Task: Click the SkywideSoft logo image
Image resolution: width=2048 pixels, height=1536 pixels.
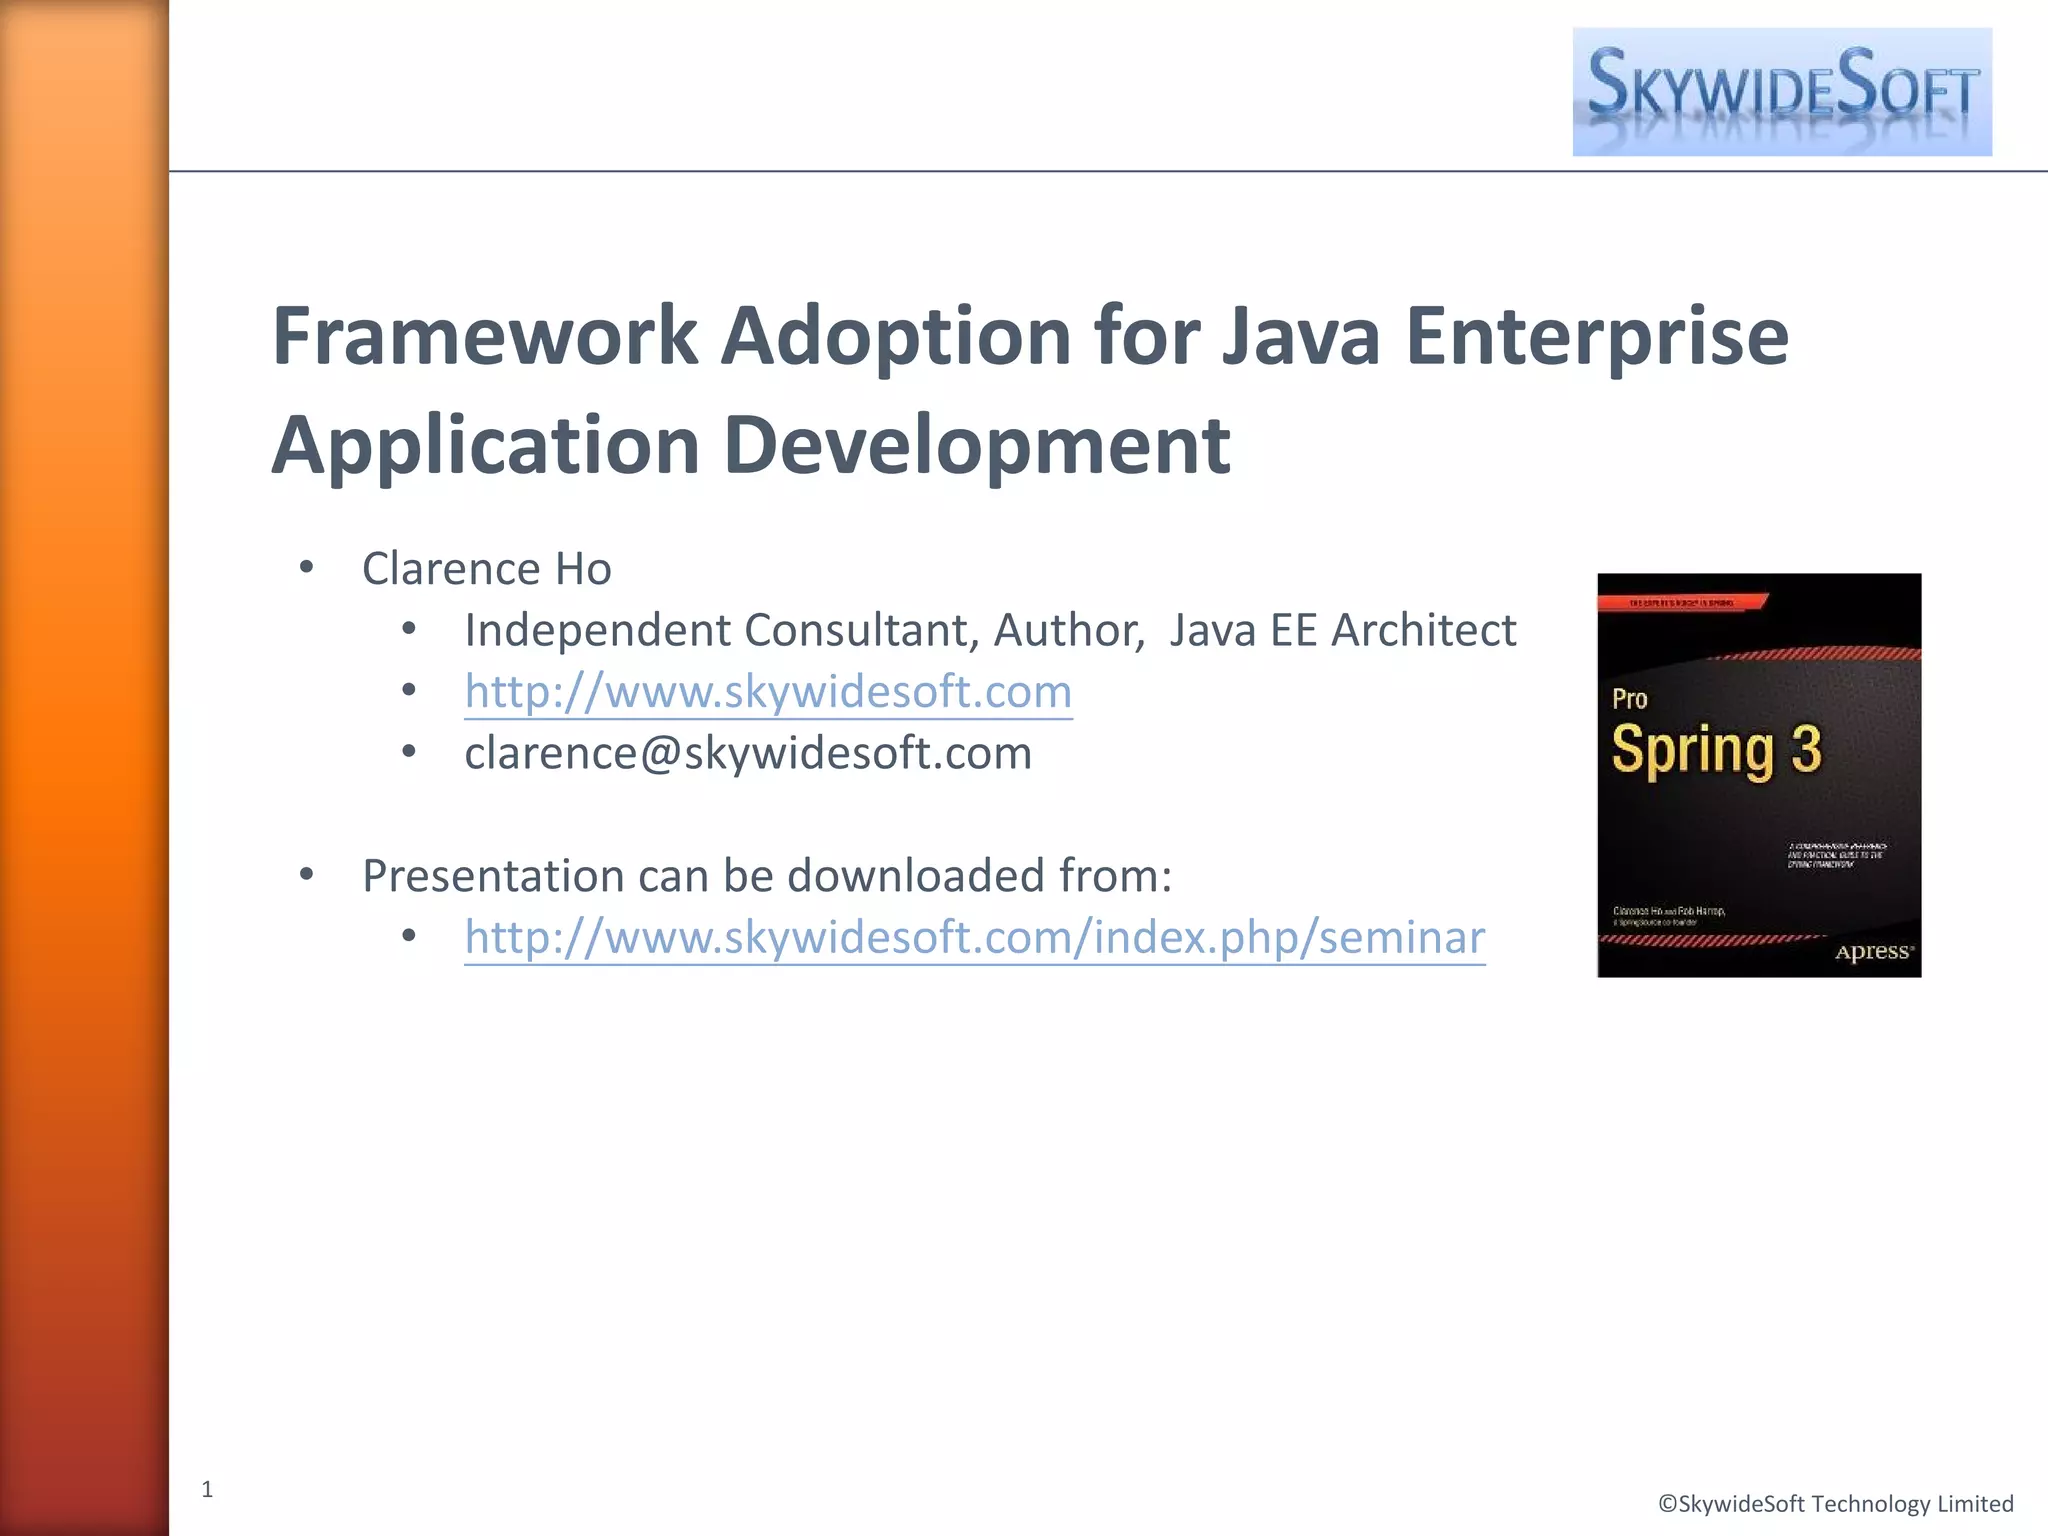Action: point(1781,92)
